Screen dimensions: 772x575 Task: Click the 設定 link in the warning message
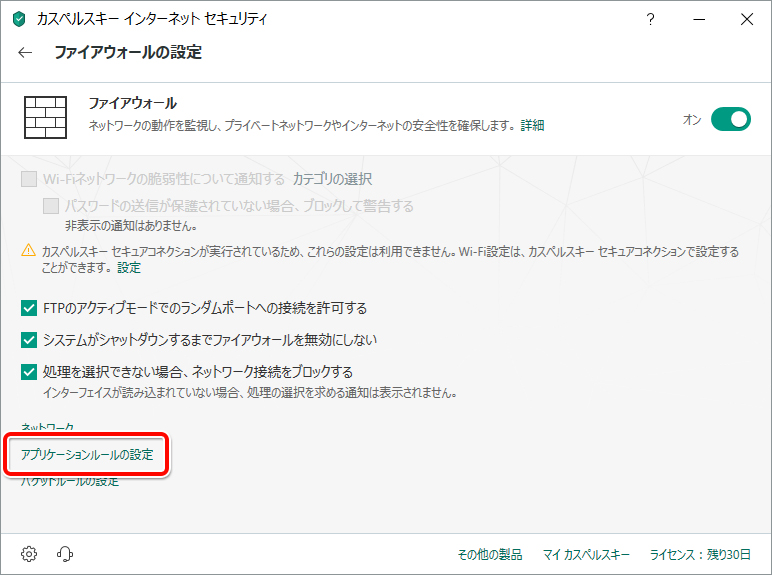point(129,268)
